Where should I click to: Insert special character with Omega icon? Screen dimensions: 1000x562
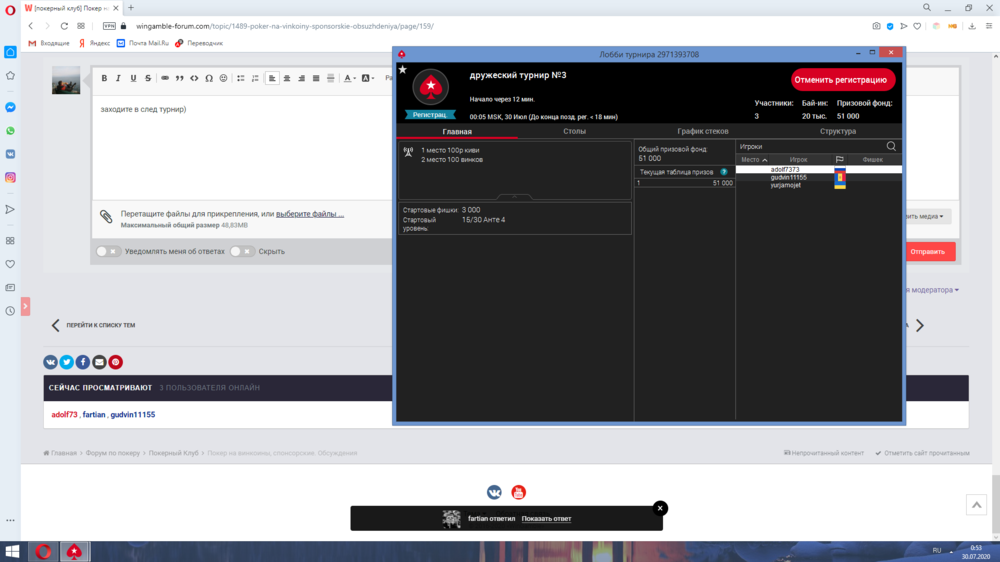pos(209,78)
